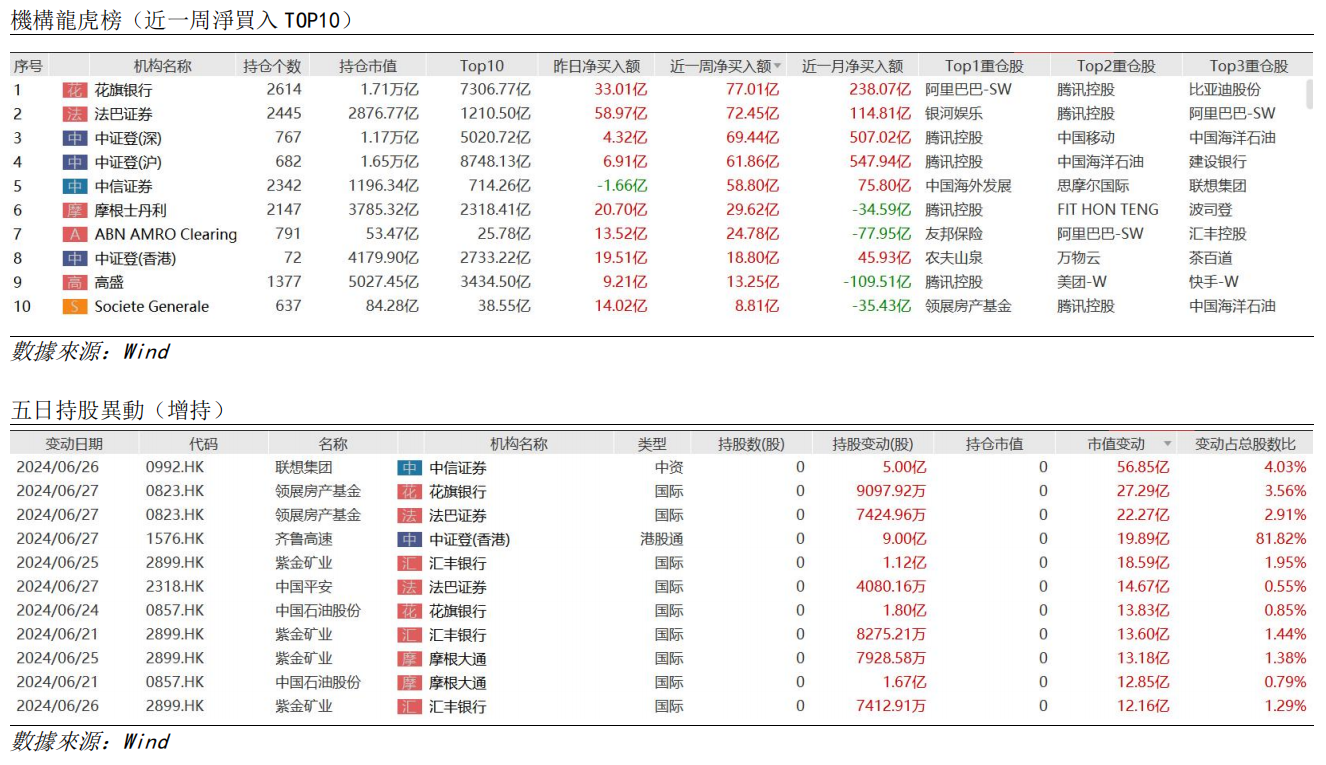Click the 56.85亿 market value change
The height and width of the screenshot is (765, 1326).
(x=1143, y=468)
